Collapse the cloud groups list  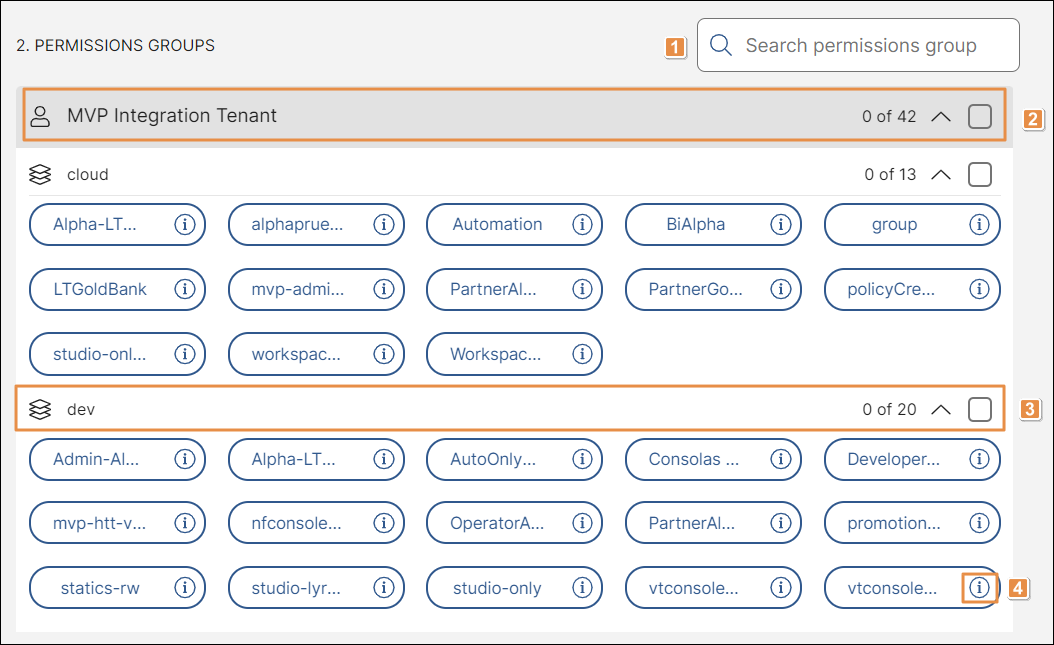coord(940,175)
